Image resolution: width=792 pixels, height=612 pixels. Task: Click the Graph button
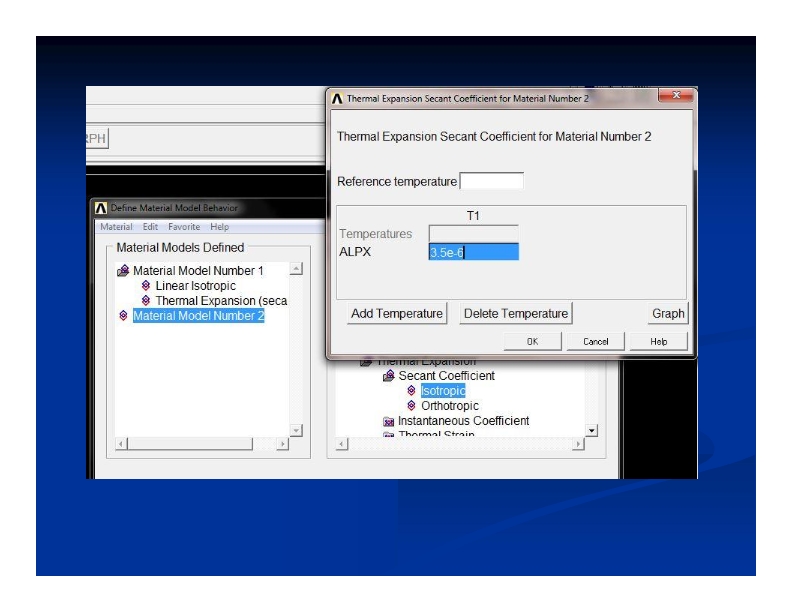668,313
